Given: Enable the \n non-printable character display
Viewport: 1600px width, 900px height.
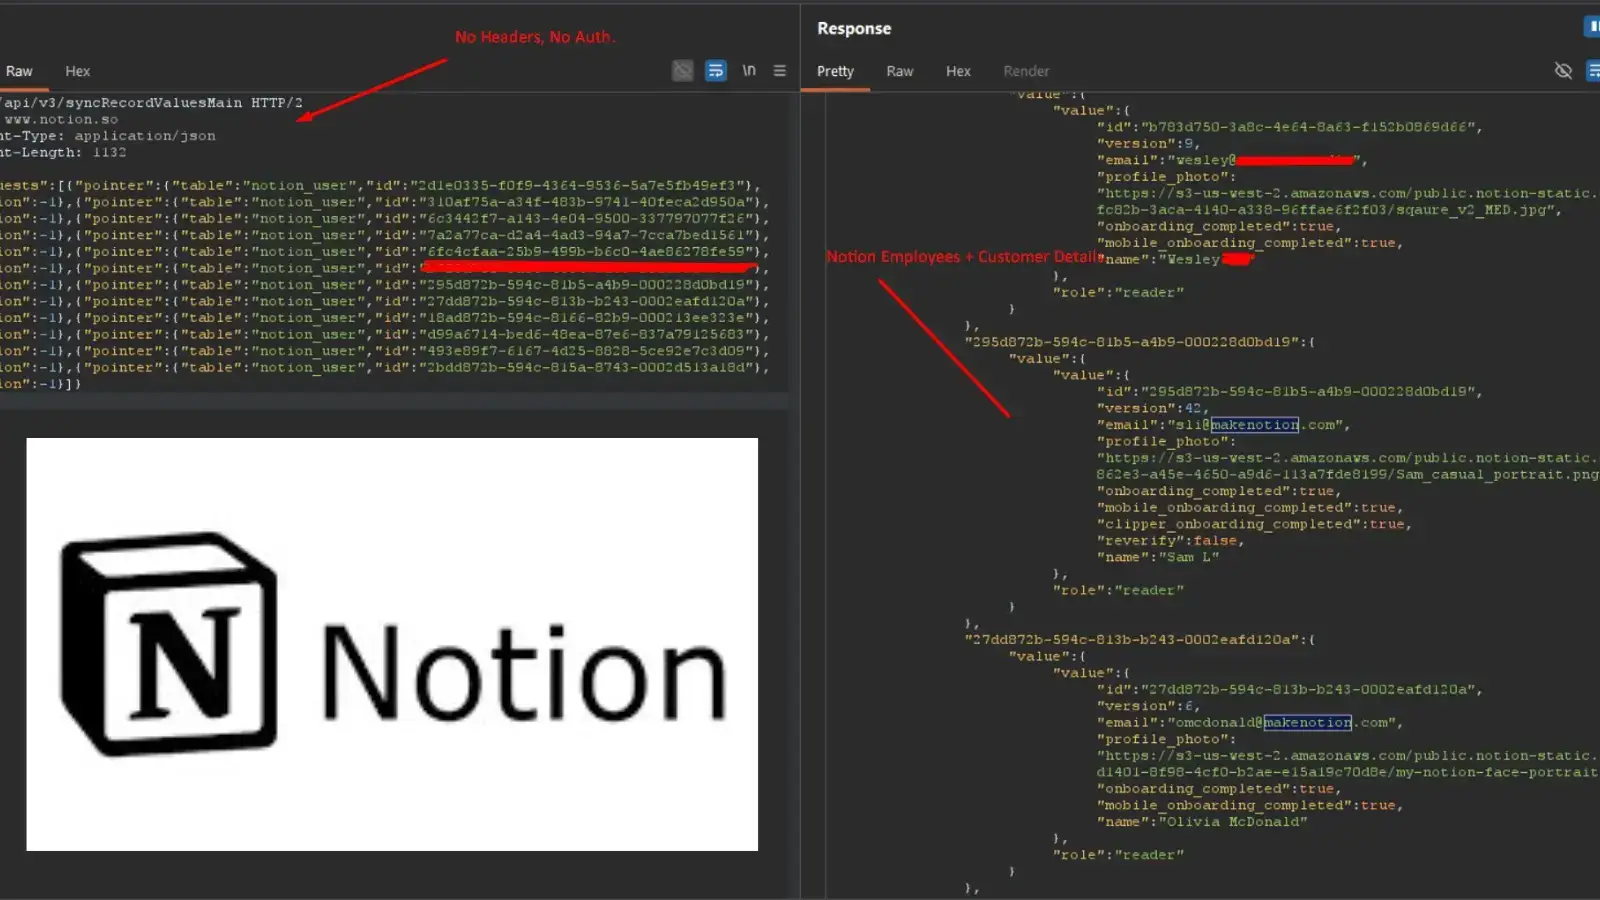Looking at the screenshot, I should click(749, 70).
